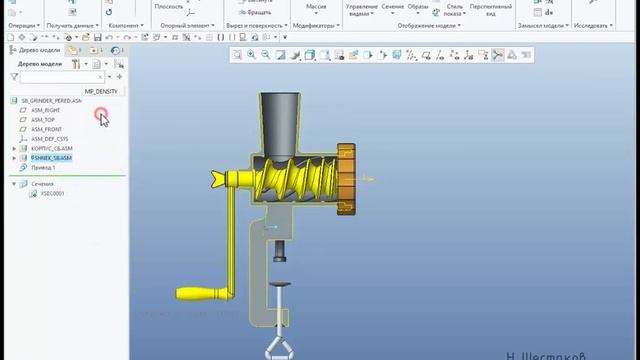Toggle the highlighted 3D annotation display icon
640x360 pixels.
click(498, 55)
